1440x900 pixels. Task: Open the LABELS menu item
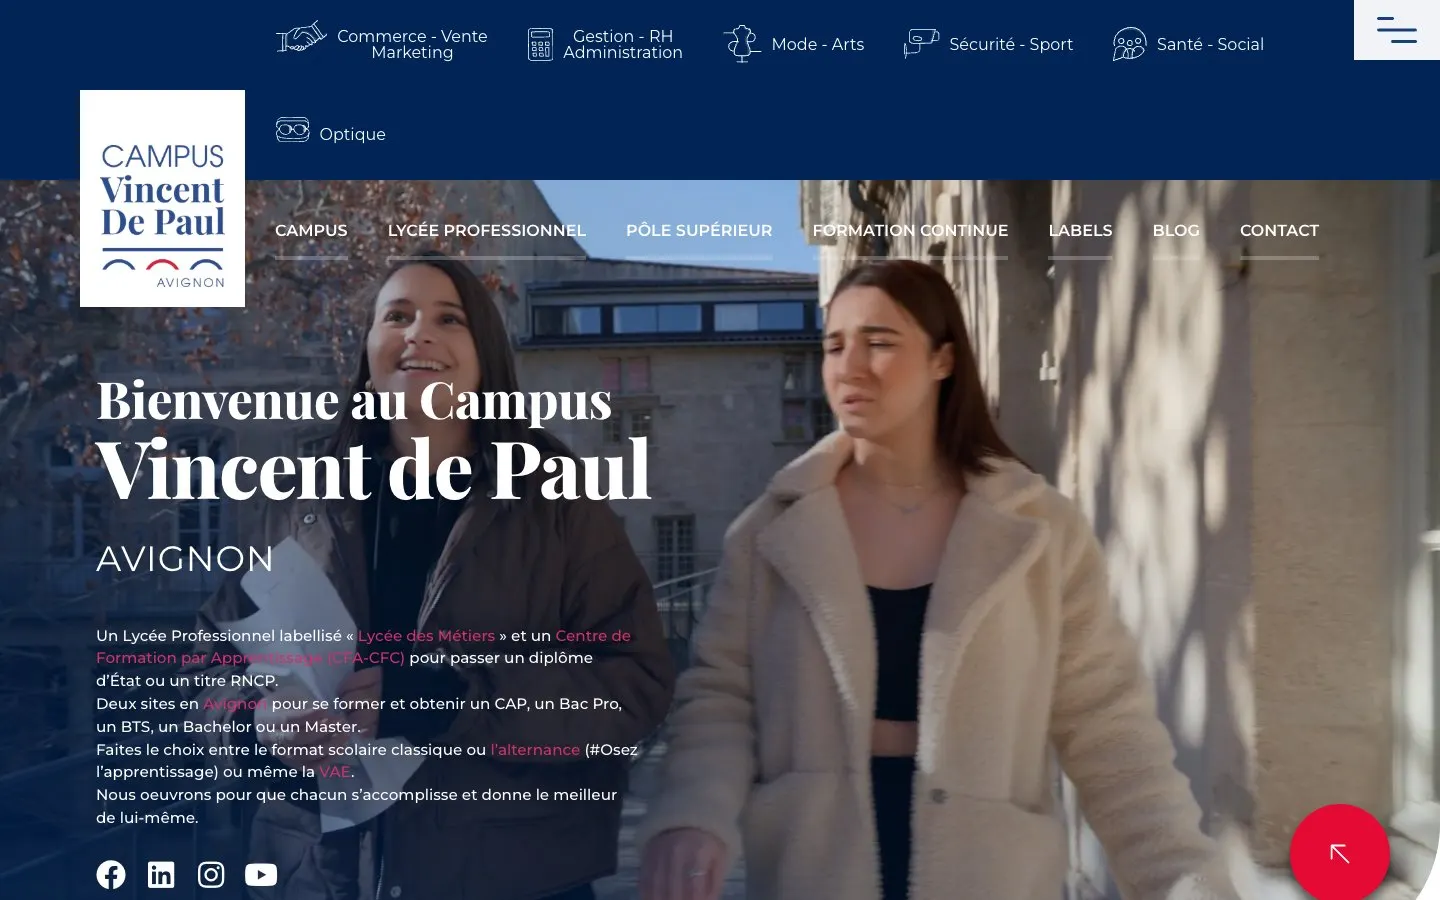1080,230
